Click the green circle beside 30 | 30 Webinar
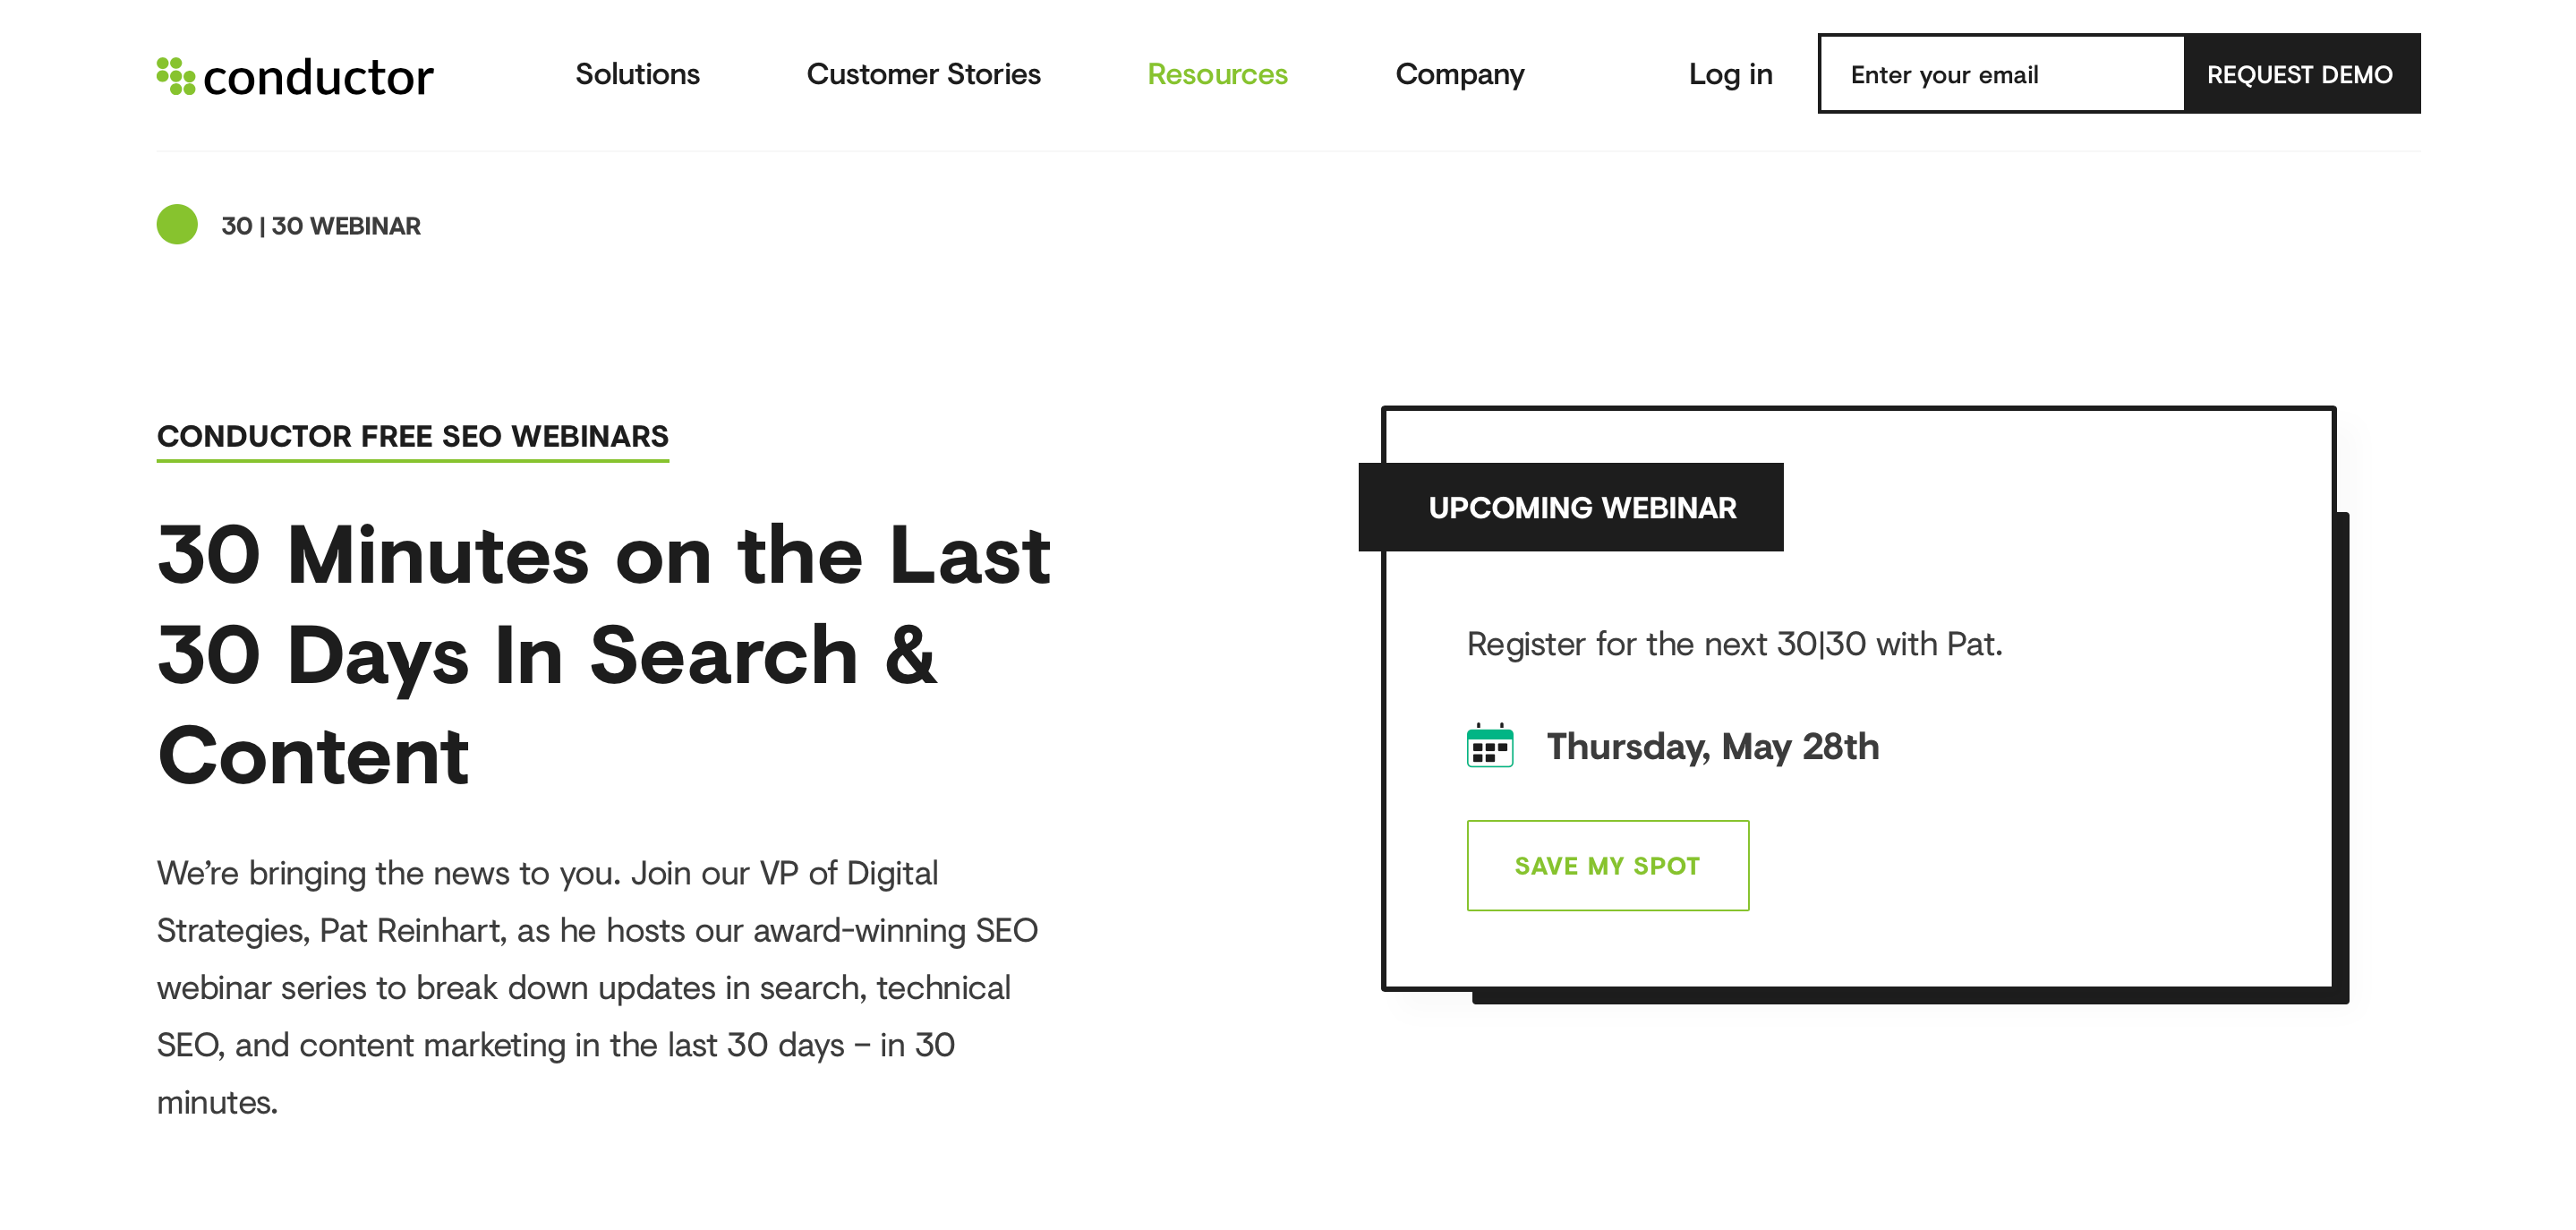This screenshot has width=2576, height=1230. 177,225
